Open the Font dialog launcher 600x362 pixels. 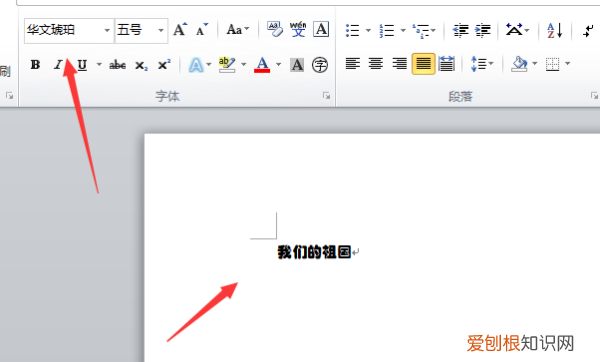(326, 96)
